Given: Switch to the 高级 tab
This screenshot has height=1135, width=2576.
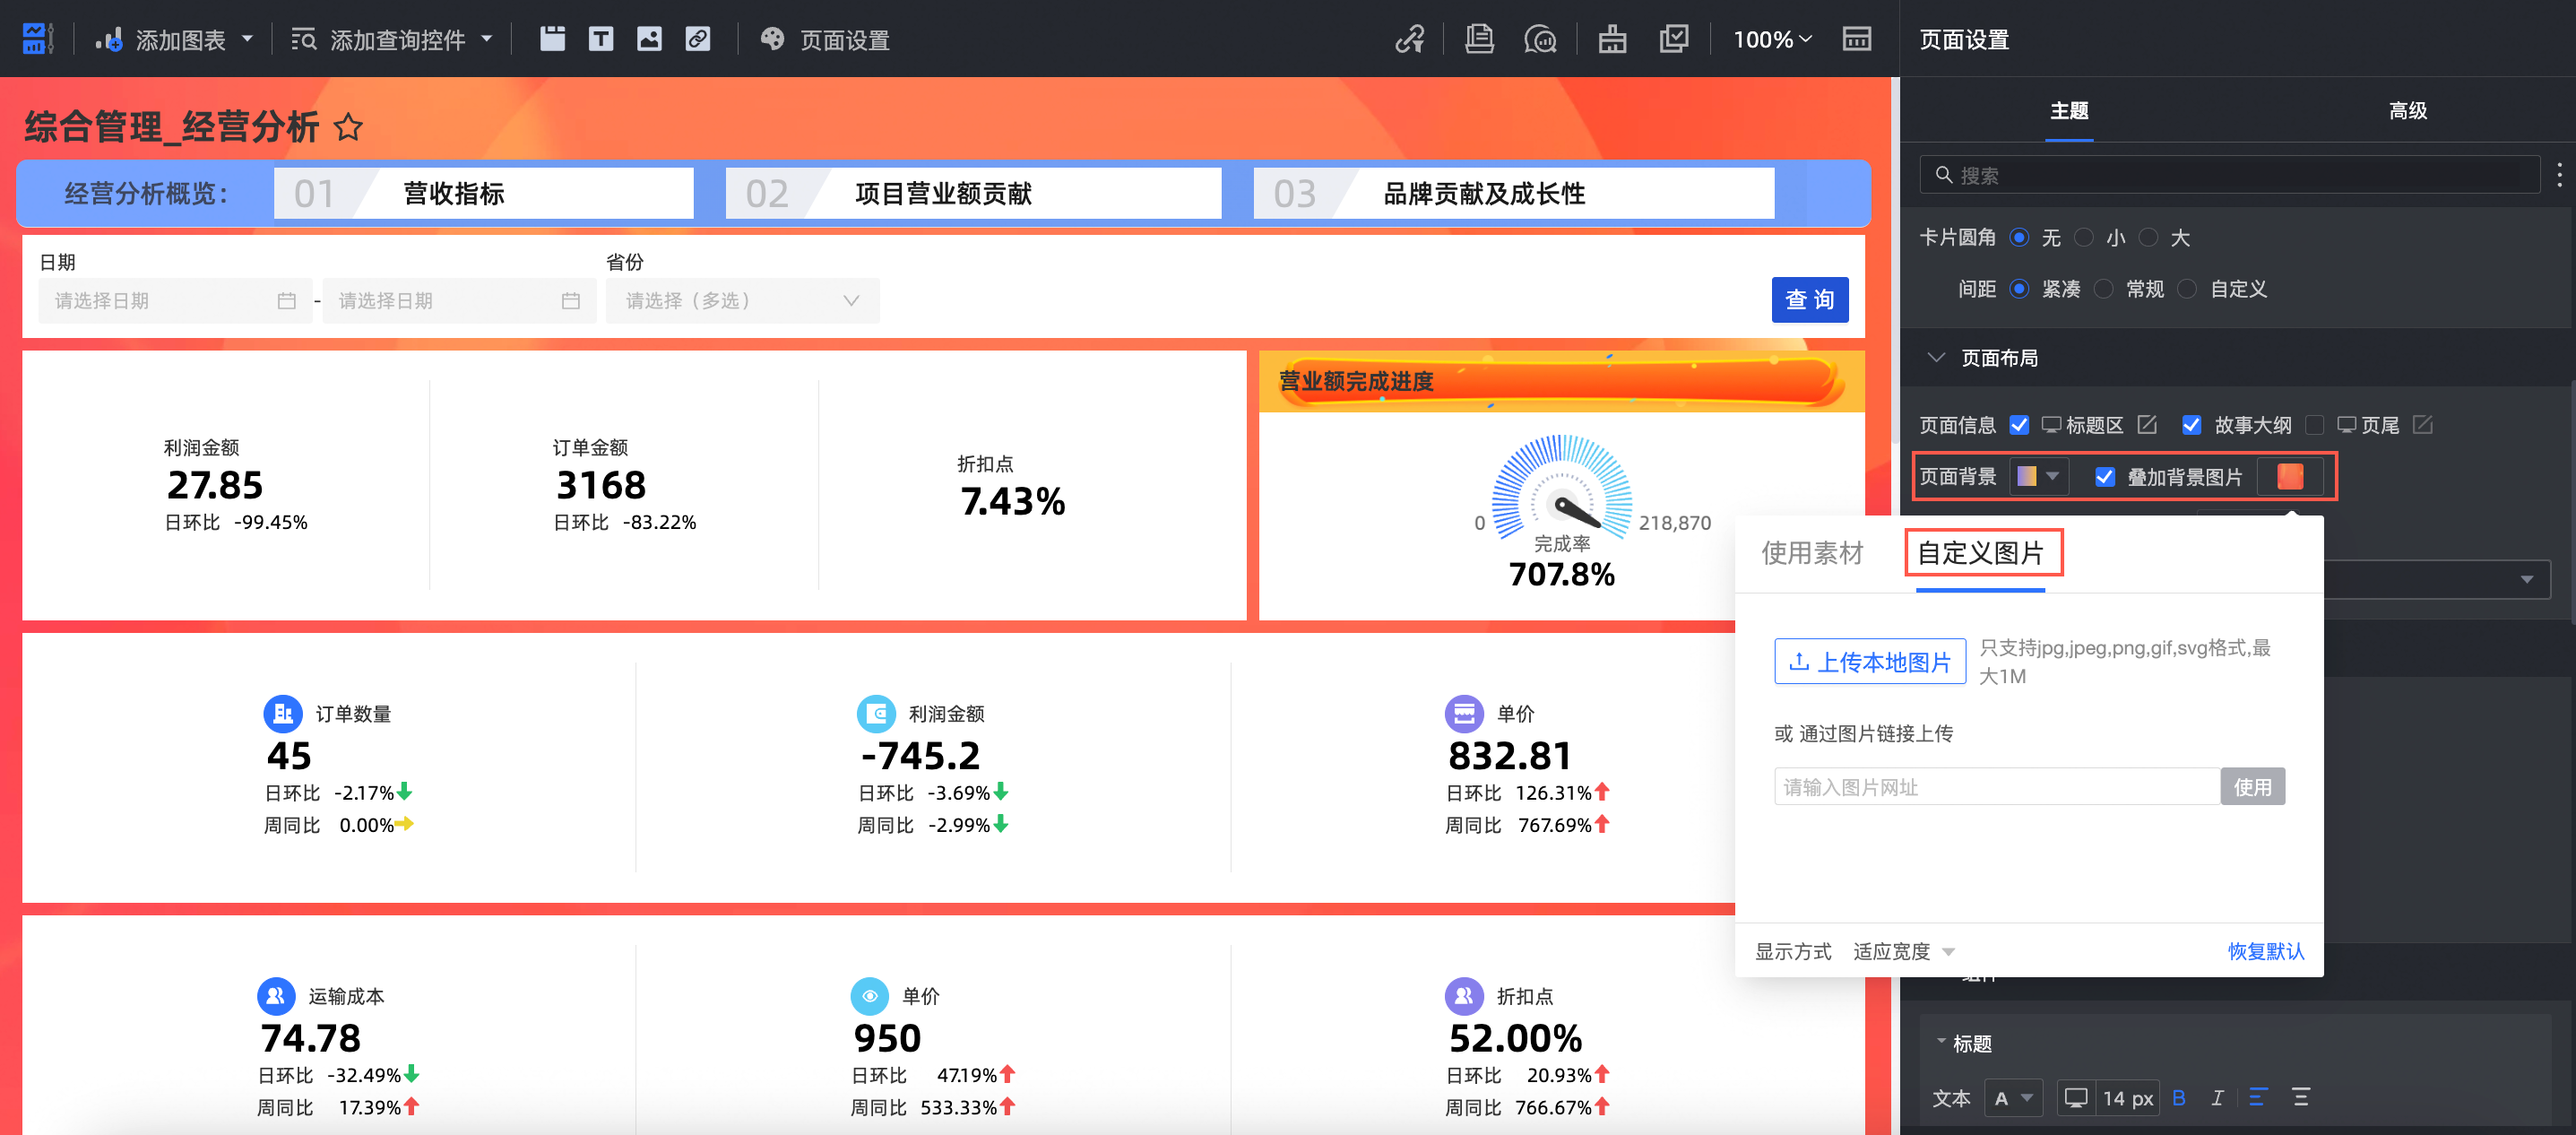Looking at the screenshot, I should [2407, 111].
